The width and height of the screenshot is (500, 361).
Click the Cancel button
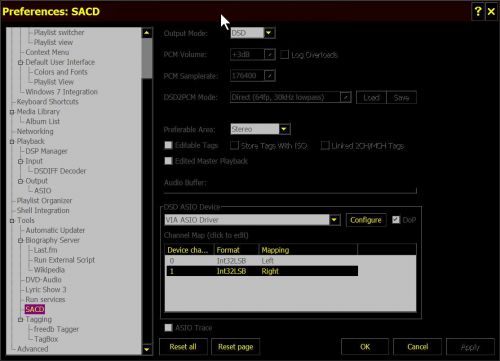[x=418, y=347]
